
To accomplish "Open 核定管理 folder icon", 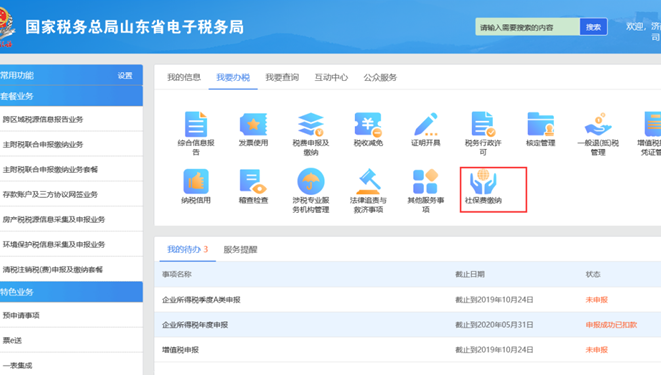I will point(540,124).
